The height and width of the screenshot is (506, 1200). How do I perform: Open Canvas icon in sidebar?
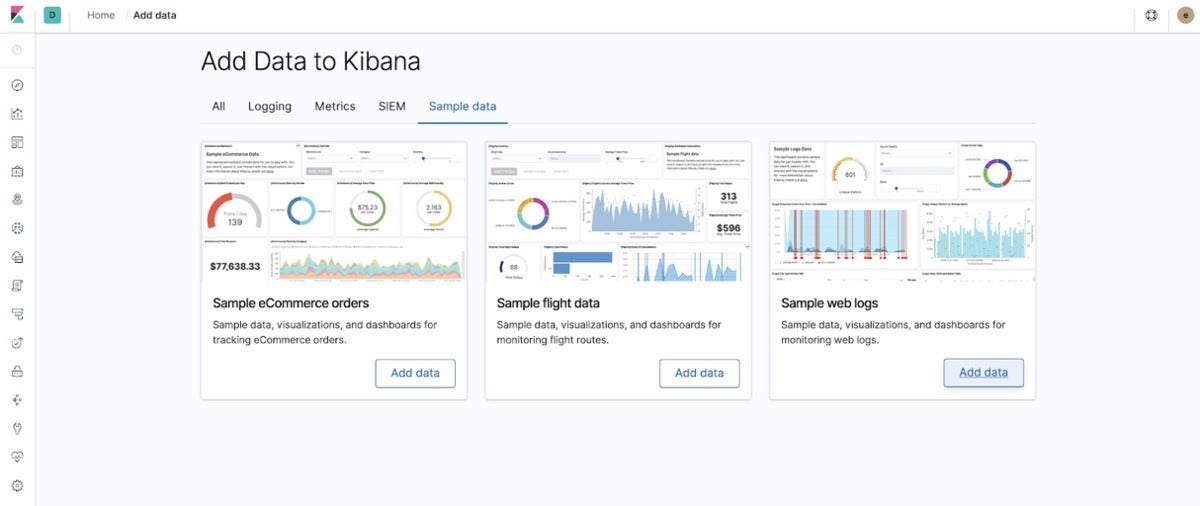tap(17, 171)
